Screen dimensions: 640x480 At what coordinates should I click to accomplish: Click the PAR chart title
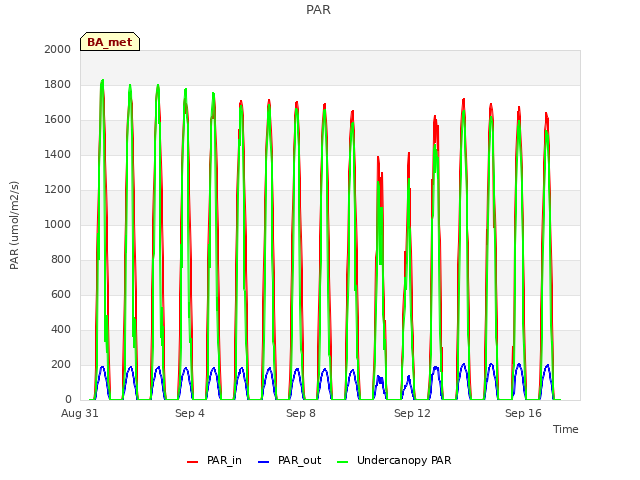point(318,9)
